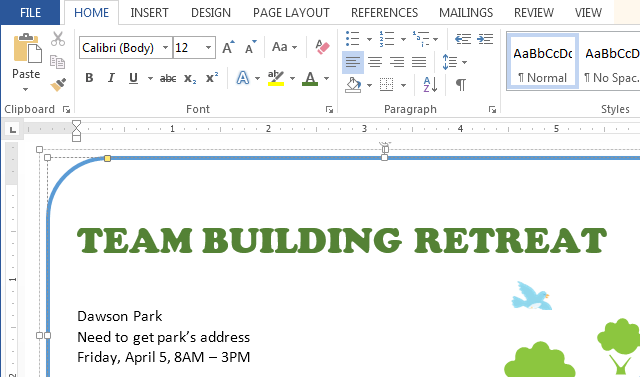Toggle Underline formatting
The height and width of the screenshot is (377, 640).
coord(133,78)
